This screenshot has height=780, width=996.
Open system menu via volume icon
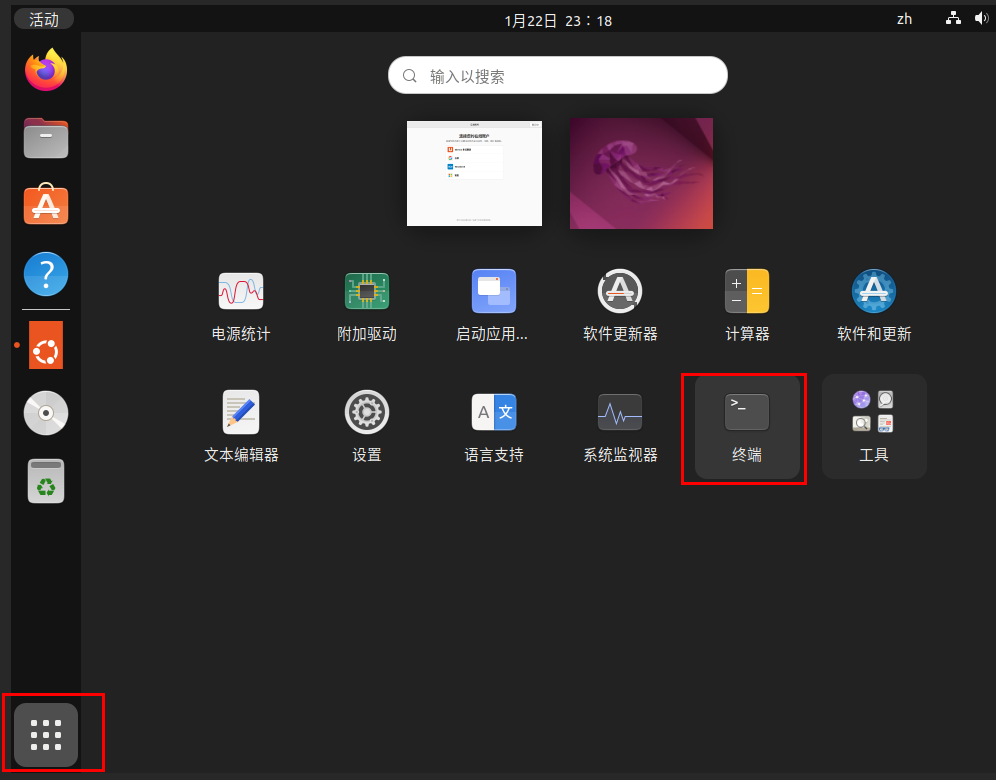[980, 18]
